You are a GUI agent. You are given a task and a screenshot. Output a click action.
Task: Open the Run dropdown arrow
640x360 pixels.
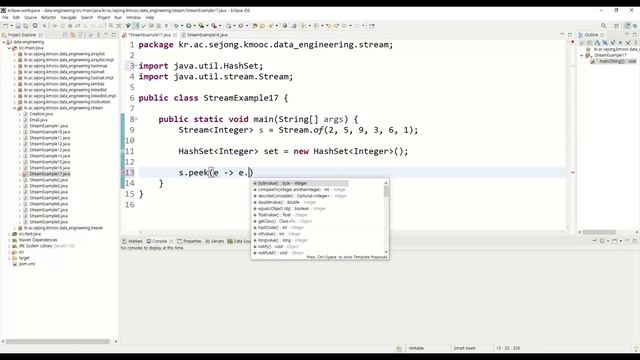pos(194,26)
